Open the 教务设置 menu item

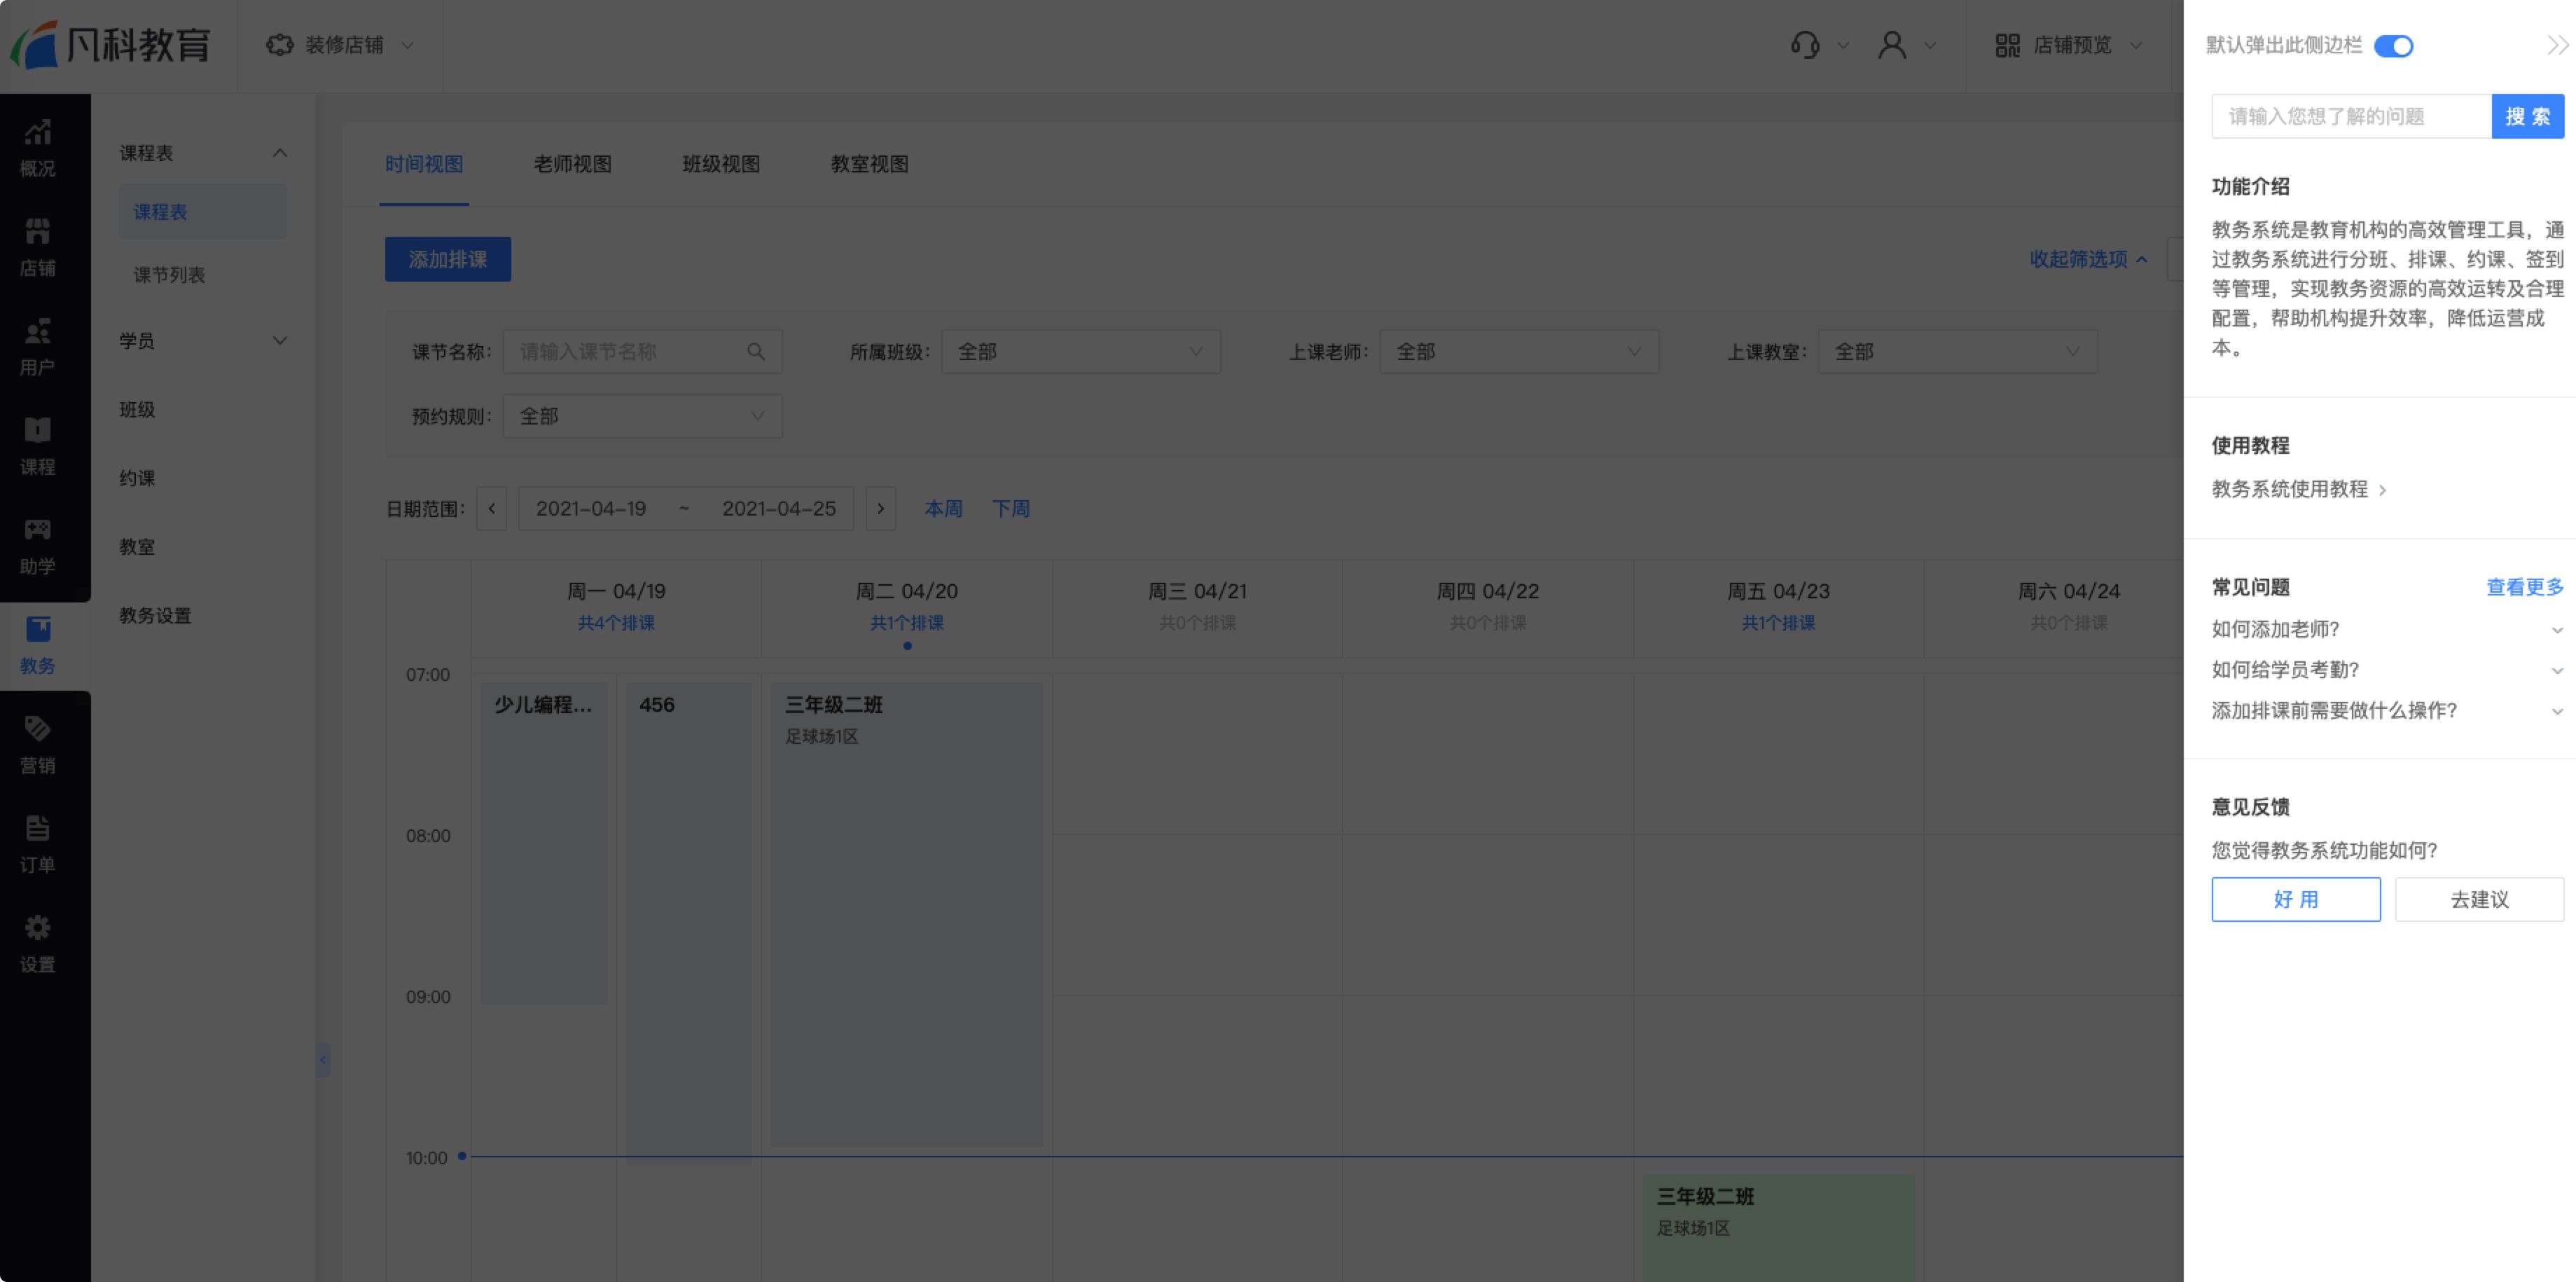tap(155, 616)
